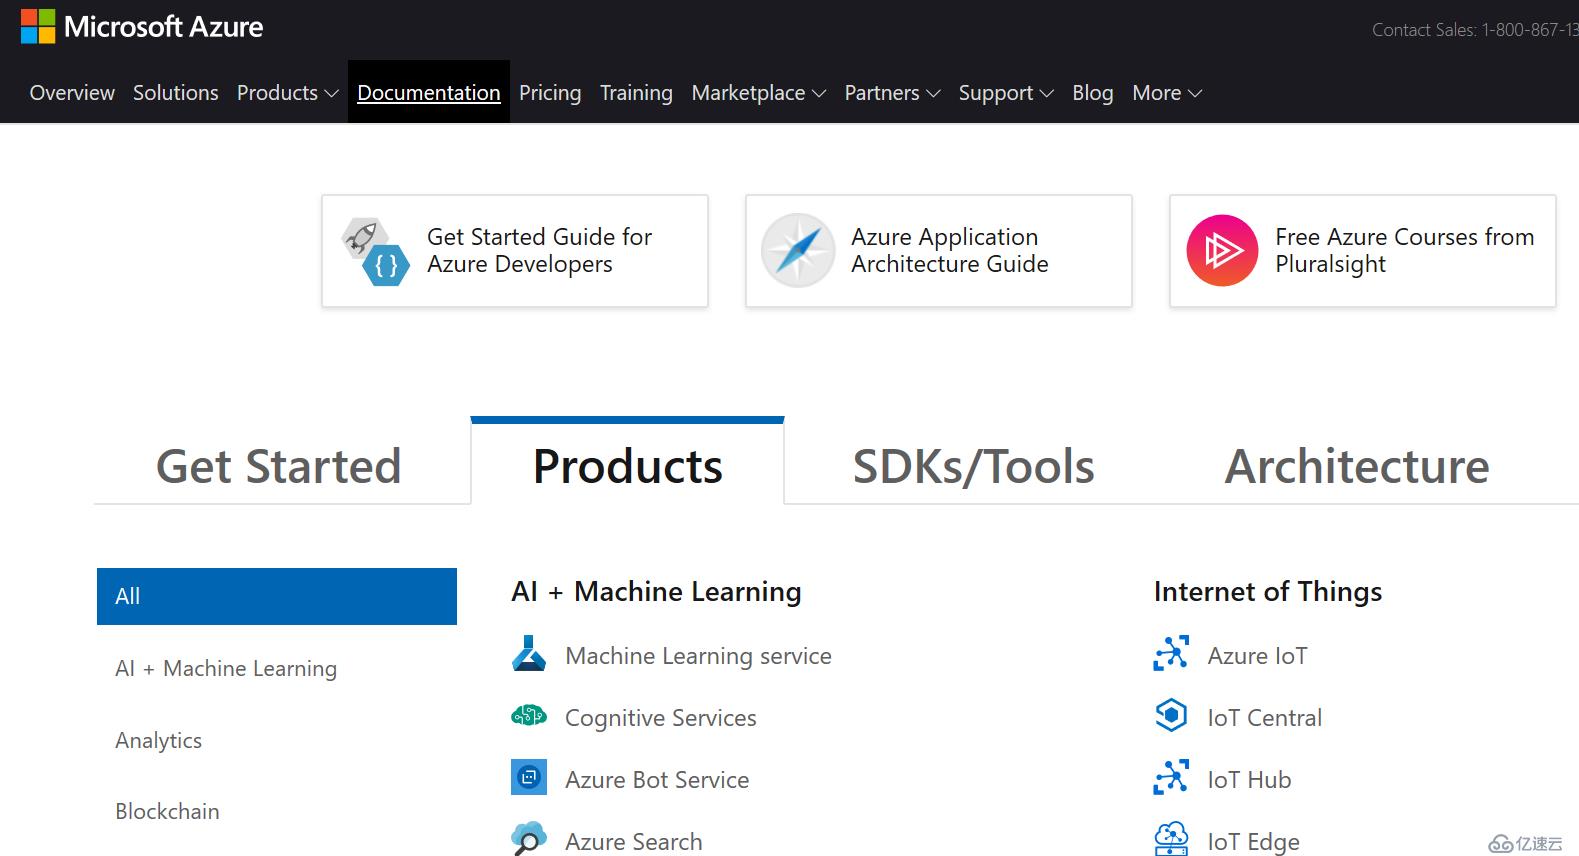The image size is (1579, 856).
Task: Open Training in the navbar
Action: (636, 93)
